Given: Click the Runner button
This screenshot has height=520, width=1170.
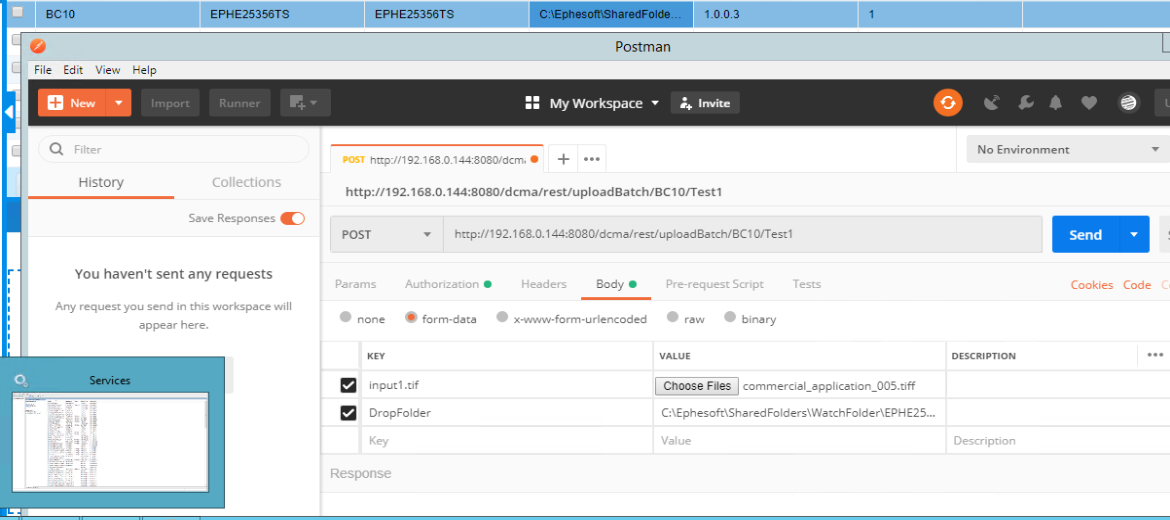Looking at the screenshot, I should point(240,103).
